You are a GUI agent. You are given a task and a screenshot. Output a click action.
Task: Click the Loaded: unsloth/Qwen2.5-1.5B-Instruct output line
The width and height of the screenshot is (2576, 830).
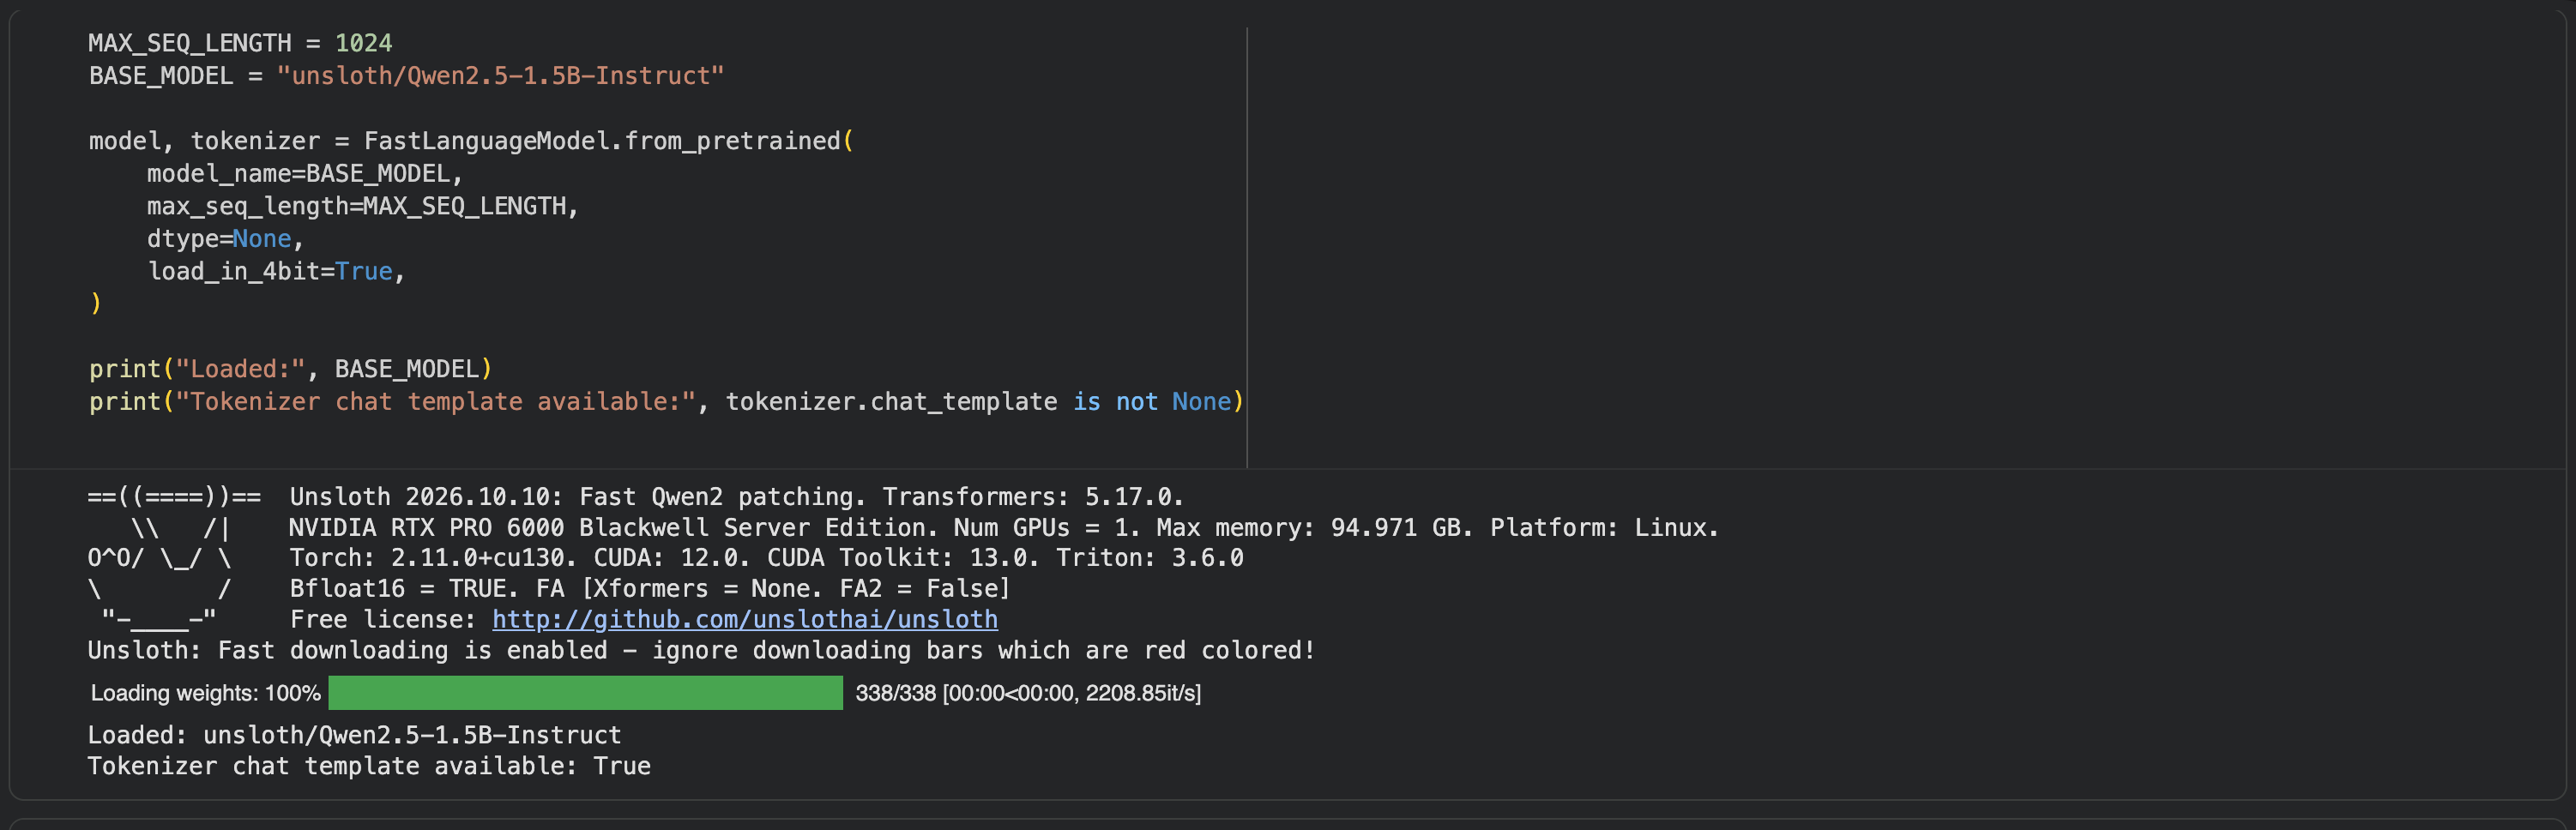[354, 736]
